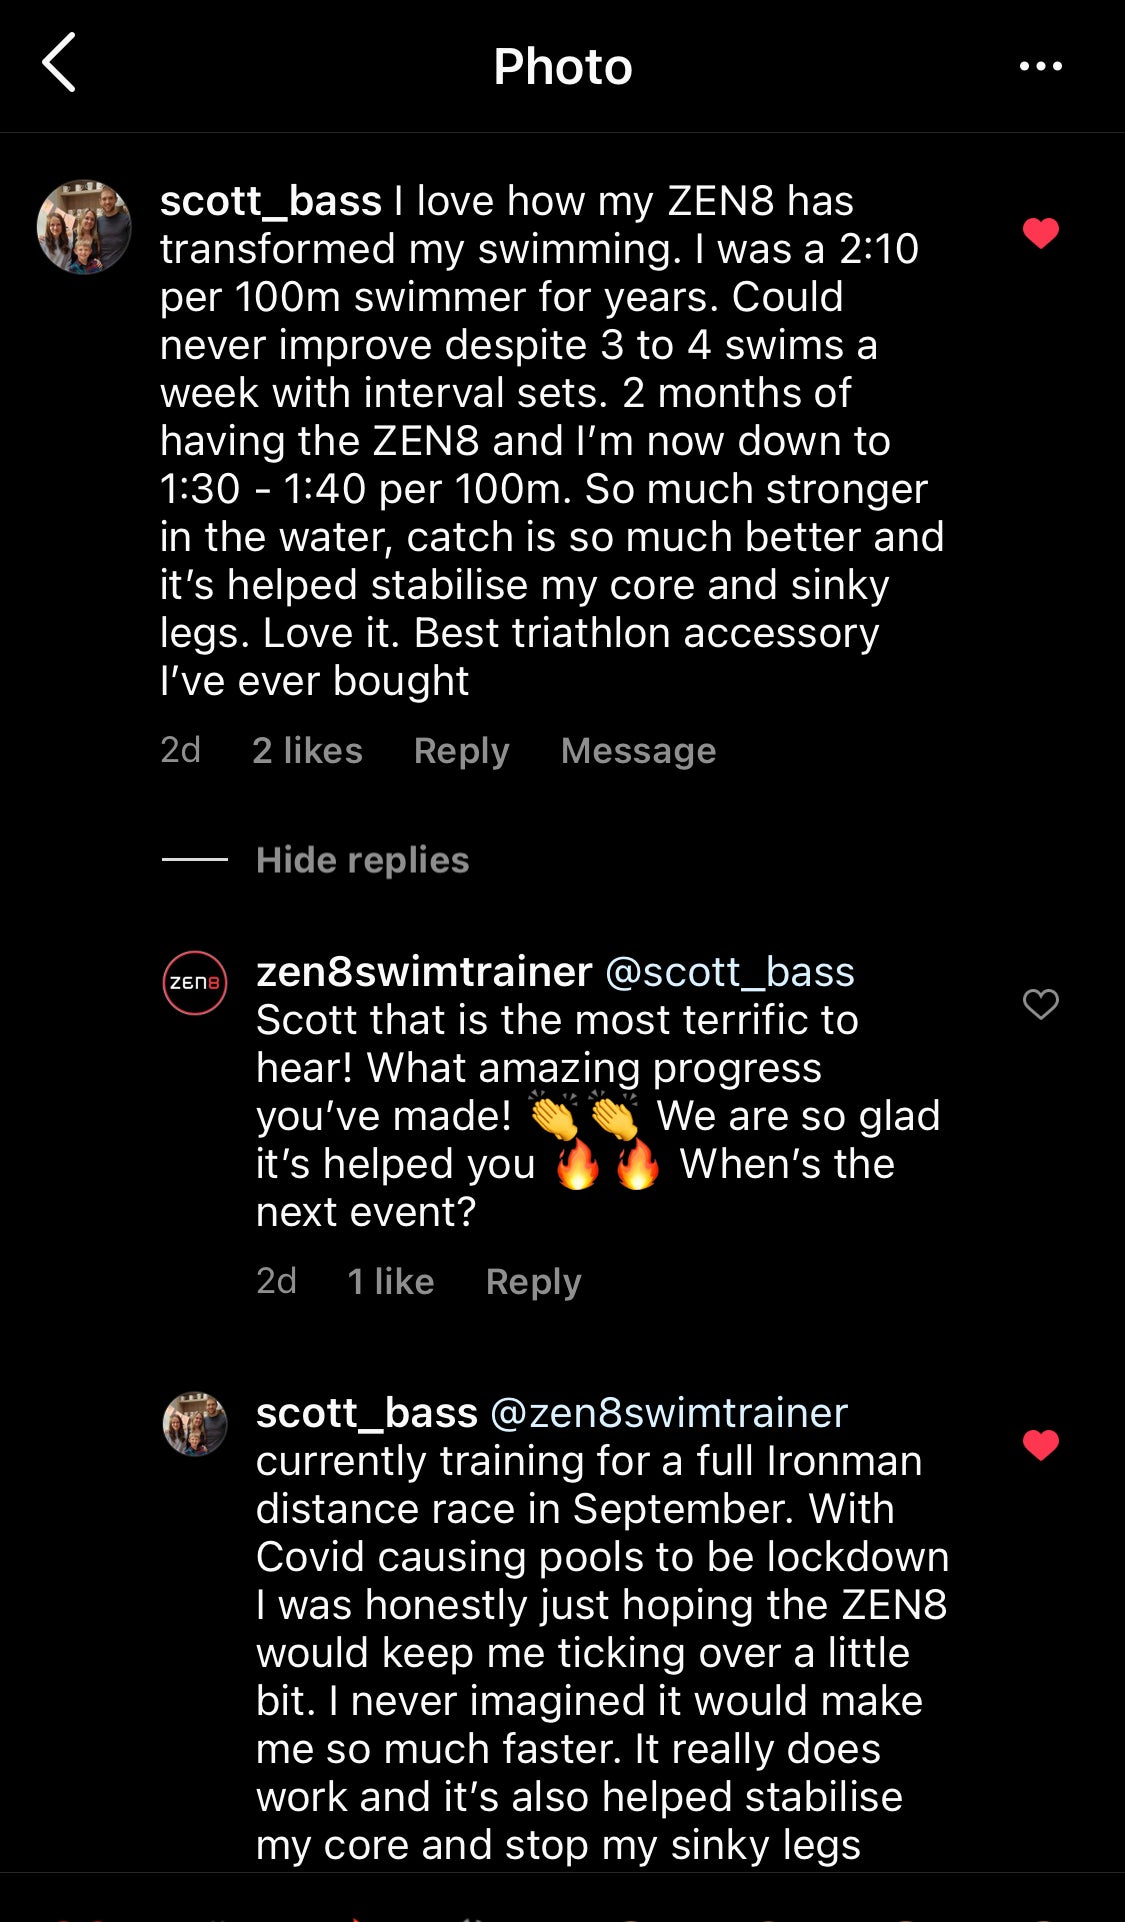Show who gave the 1 like

click(x=390, y=1282)
